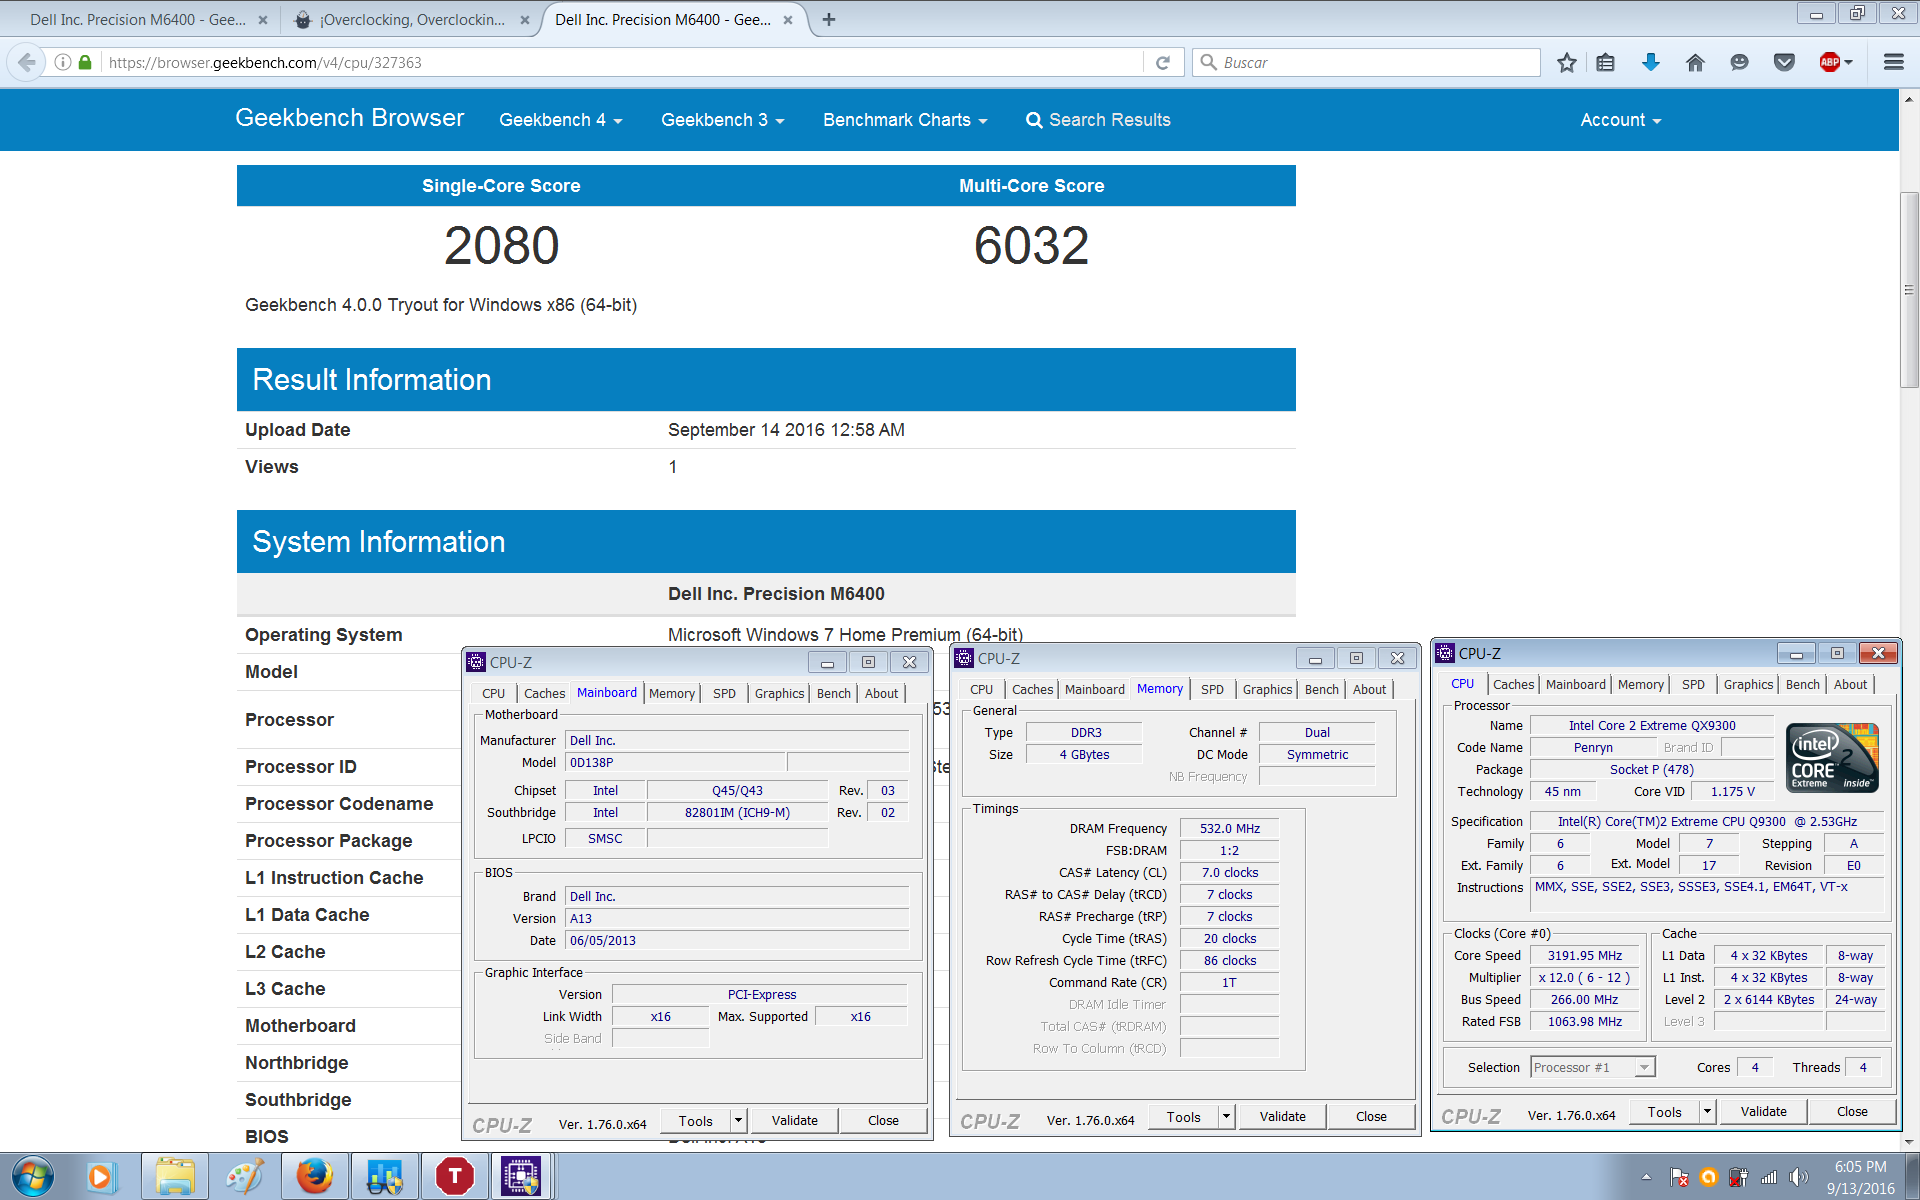
Task: Open Search Results link
Action: pos(1098,120)
